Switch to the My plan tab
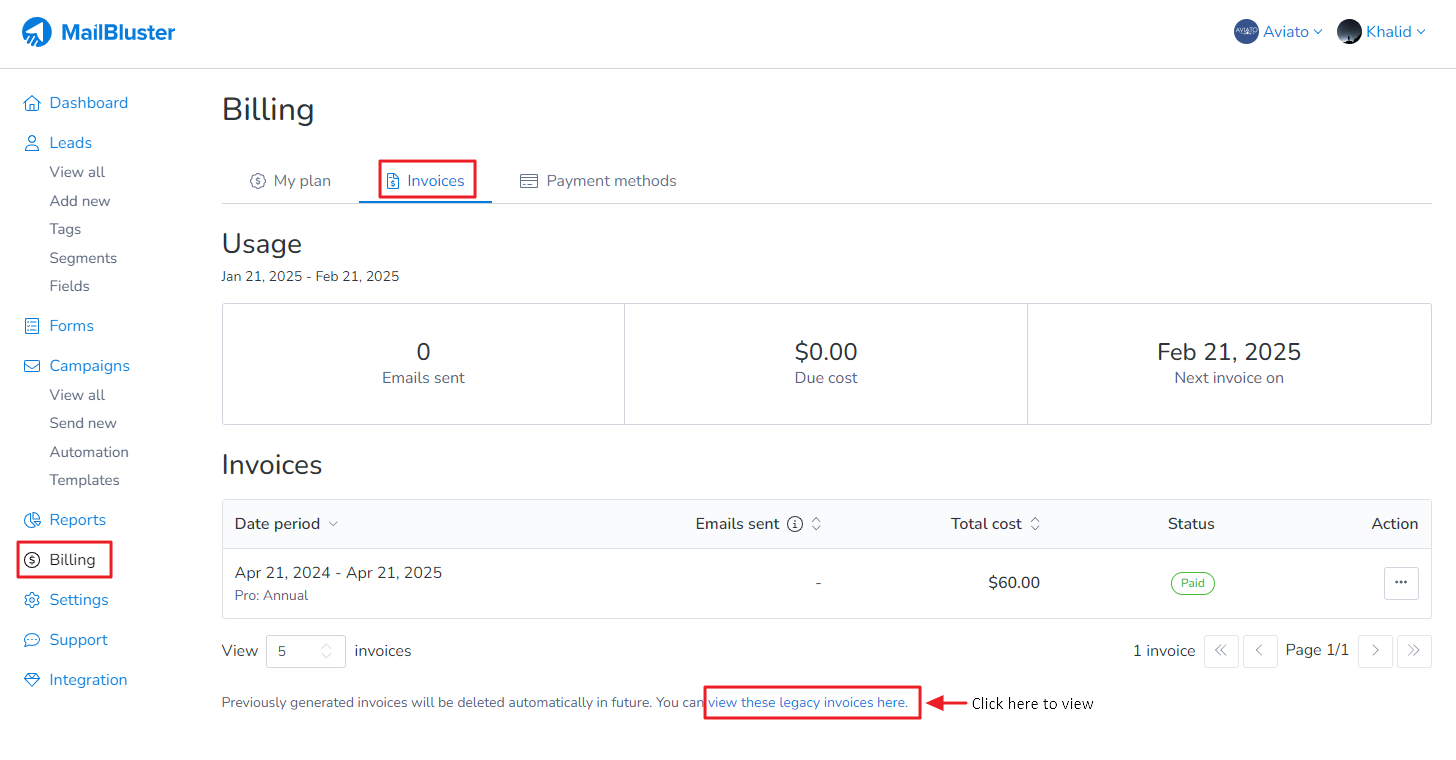Image resolution: width=1456 pixels, height=760 pixels. coord(290,181)
